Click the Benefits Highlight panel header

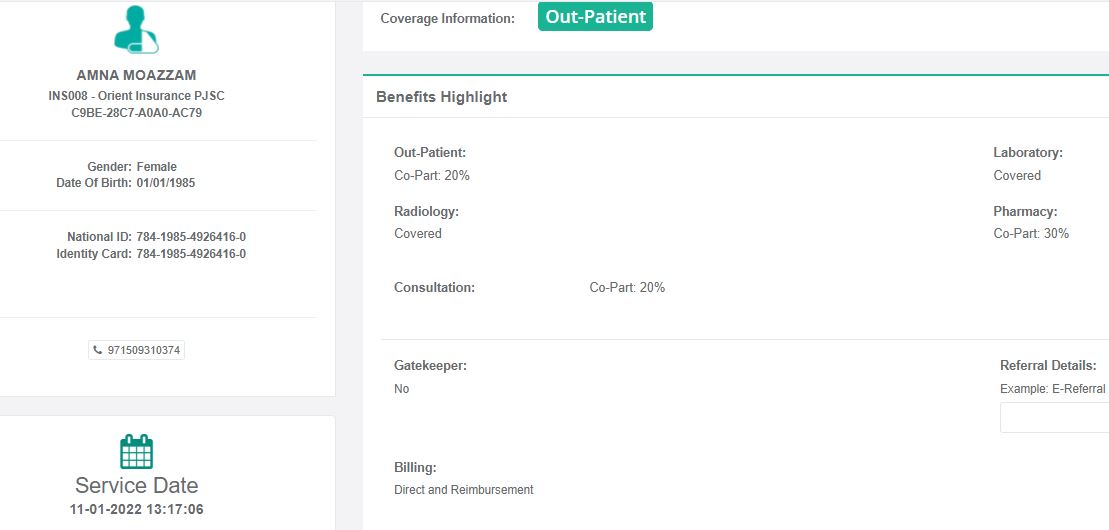tap(442, 97)
